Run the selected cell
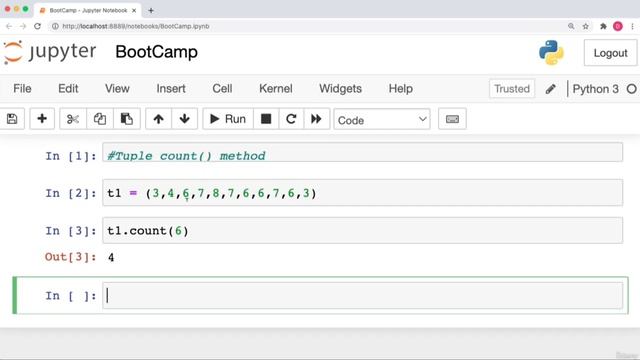Screen dimensions: 640x360 coord(228,119)
